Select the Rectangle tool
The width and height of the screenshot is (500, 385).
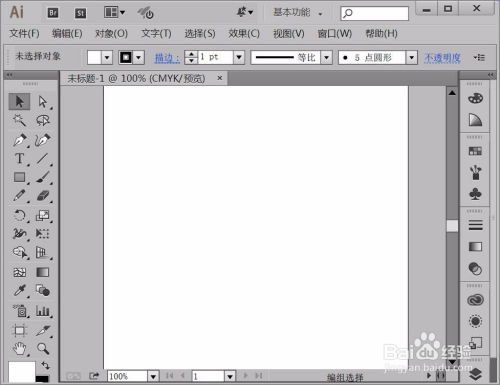point(19,177)
